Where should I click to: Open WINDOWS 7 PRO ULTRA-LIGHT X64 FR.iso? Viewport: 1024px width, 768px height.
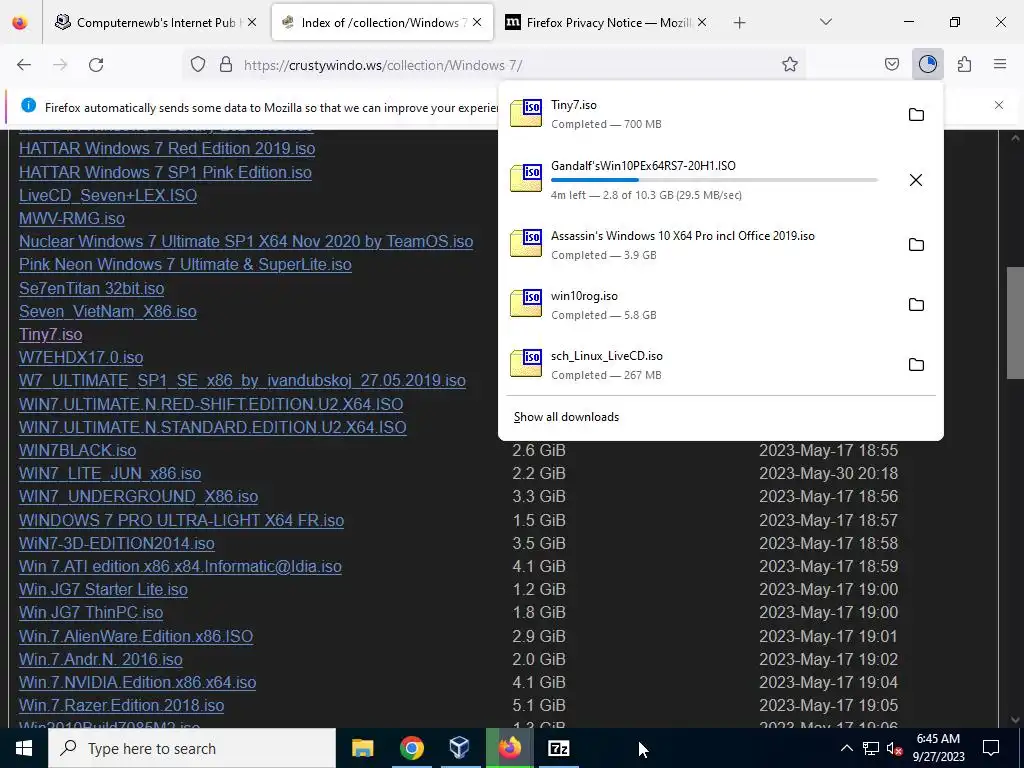182,520
